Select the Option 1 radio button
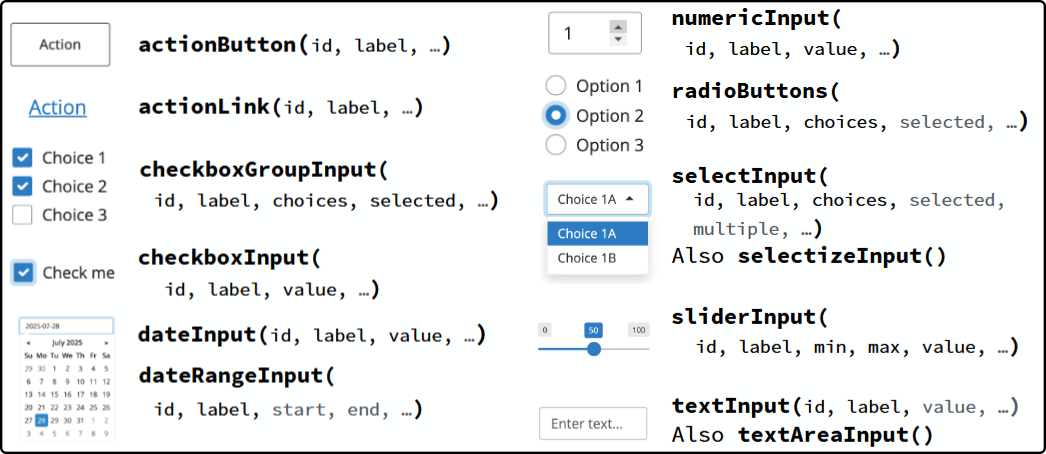This screenshot has width=1046, height=454. click(x=556, y=86)
